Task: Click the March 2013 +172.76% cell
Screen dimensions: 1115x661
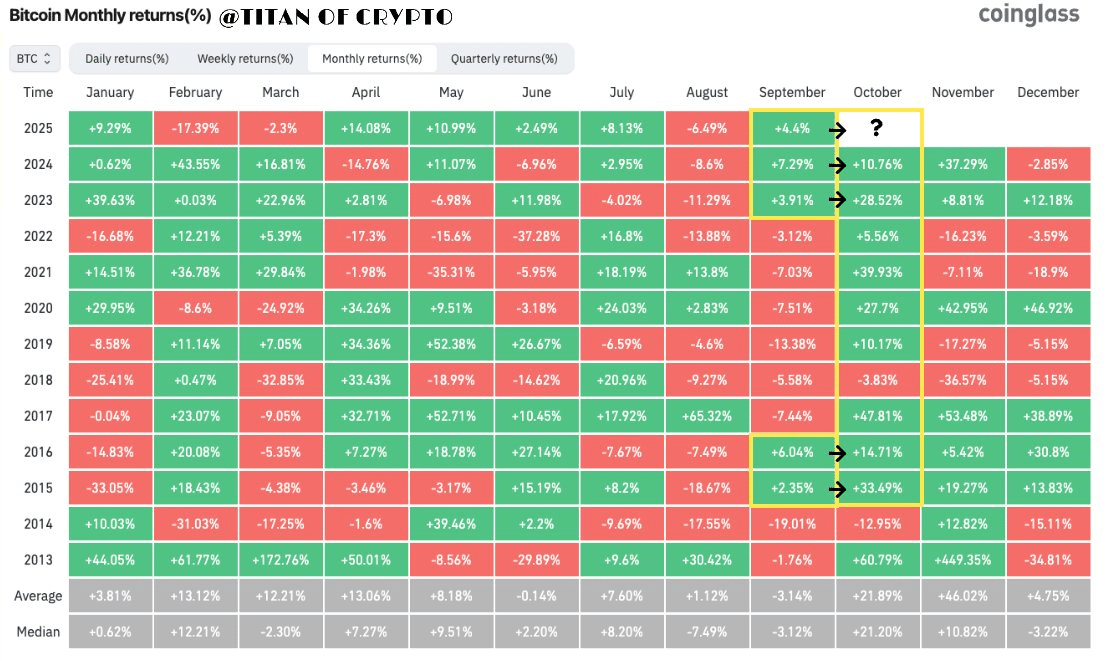Action: 280,560
